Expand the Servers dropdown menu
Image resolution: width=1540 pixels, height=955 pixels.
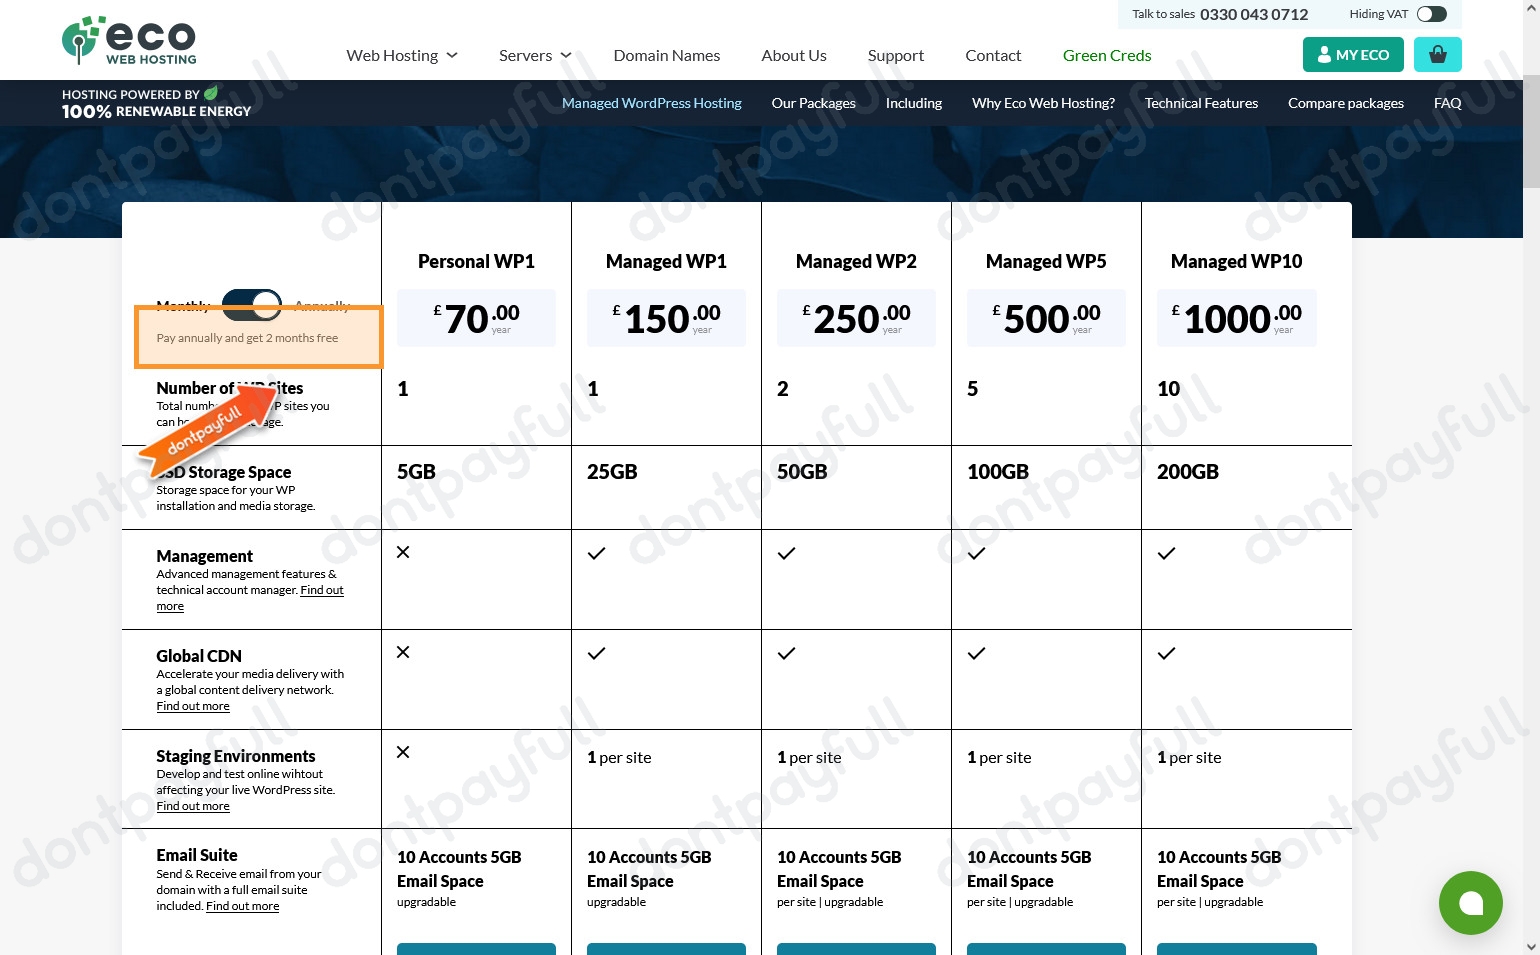click(x=535, y=55)
